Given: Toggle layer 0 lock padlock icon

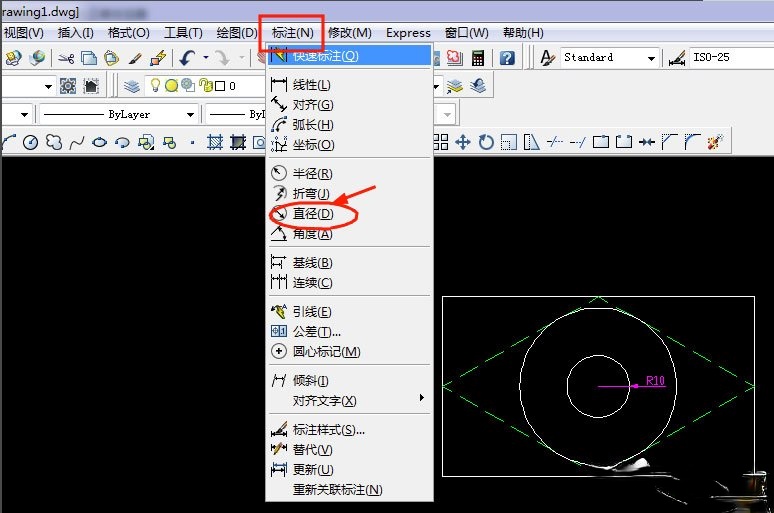Looking at the screenshot, I should point(206,86).
